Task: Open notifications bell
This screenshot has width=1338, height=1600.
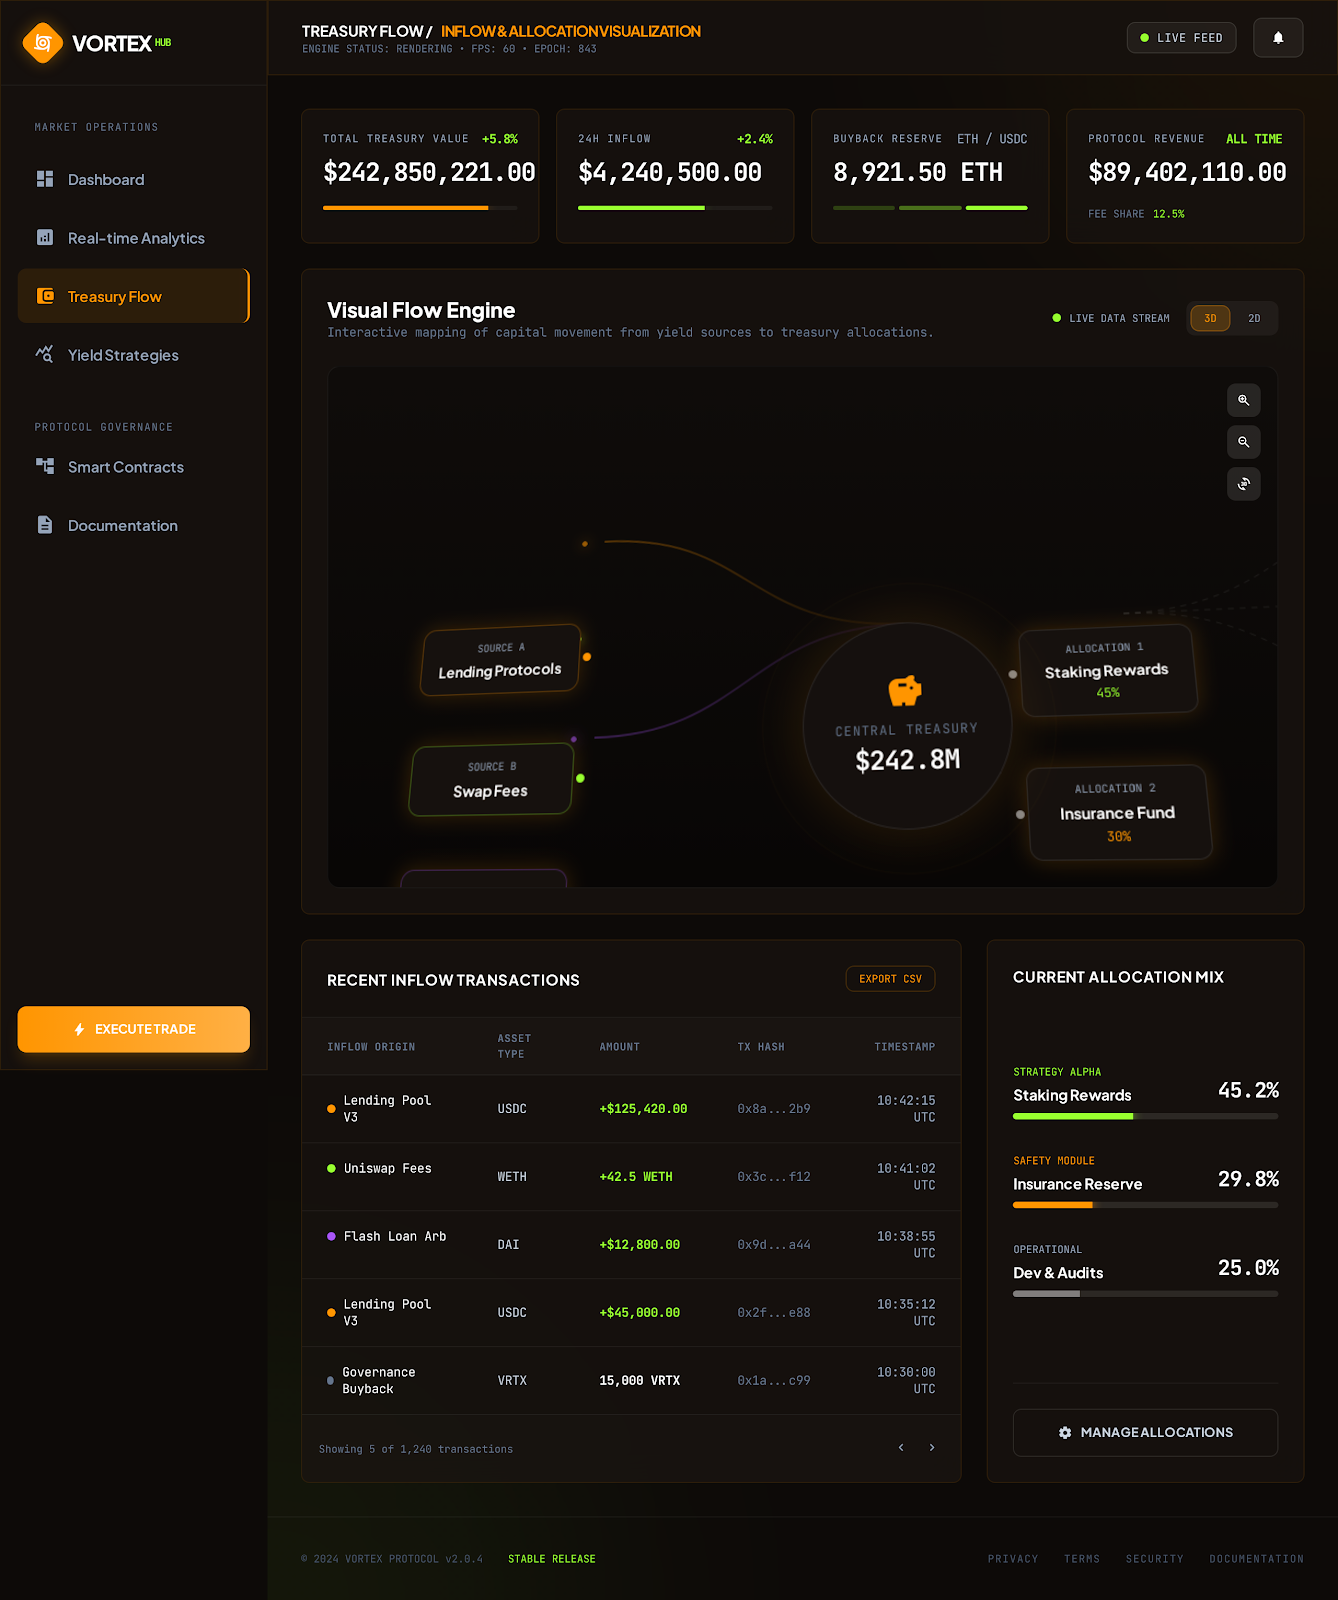Action: pyautogui.click(x=1278, y=38)
